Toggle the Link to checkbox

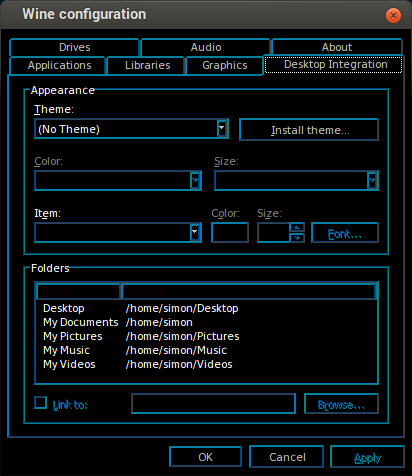click(x=41, y=403)
